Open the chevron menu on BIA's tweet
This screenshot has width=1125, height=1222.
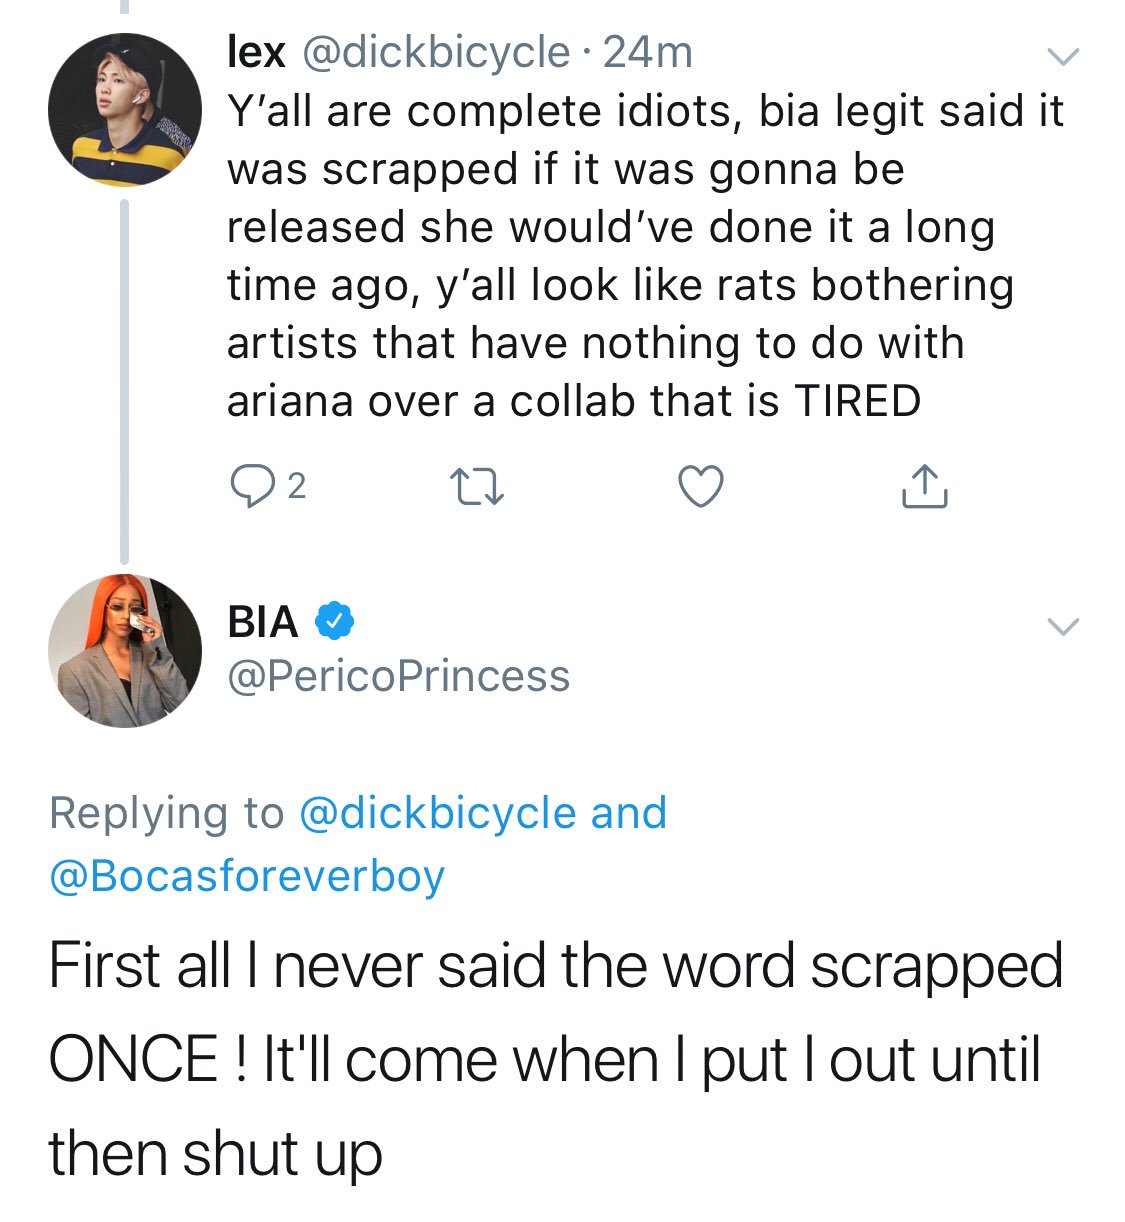click(x=1062, y=627)
